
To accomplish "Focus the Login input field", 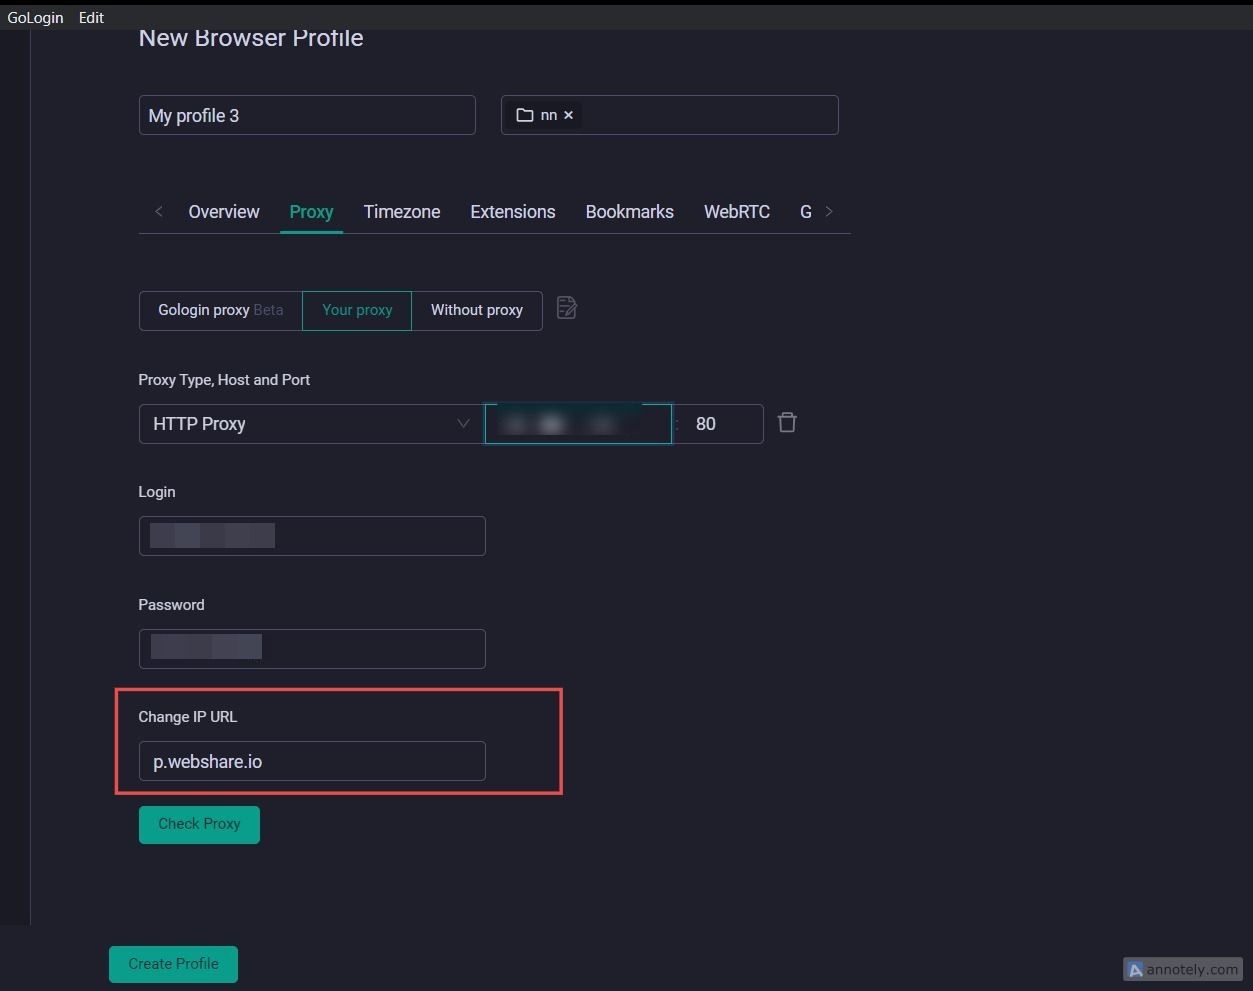I will tap(312, 536).
